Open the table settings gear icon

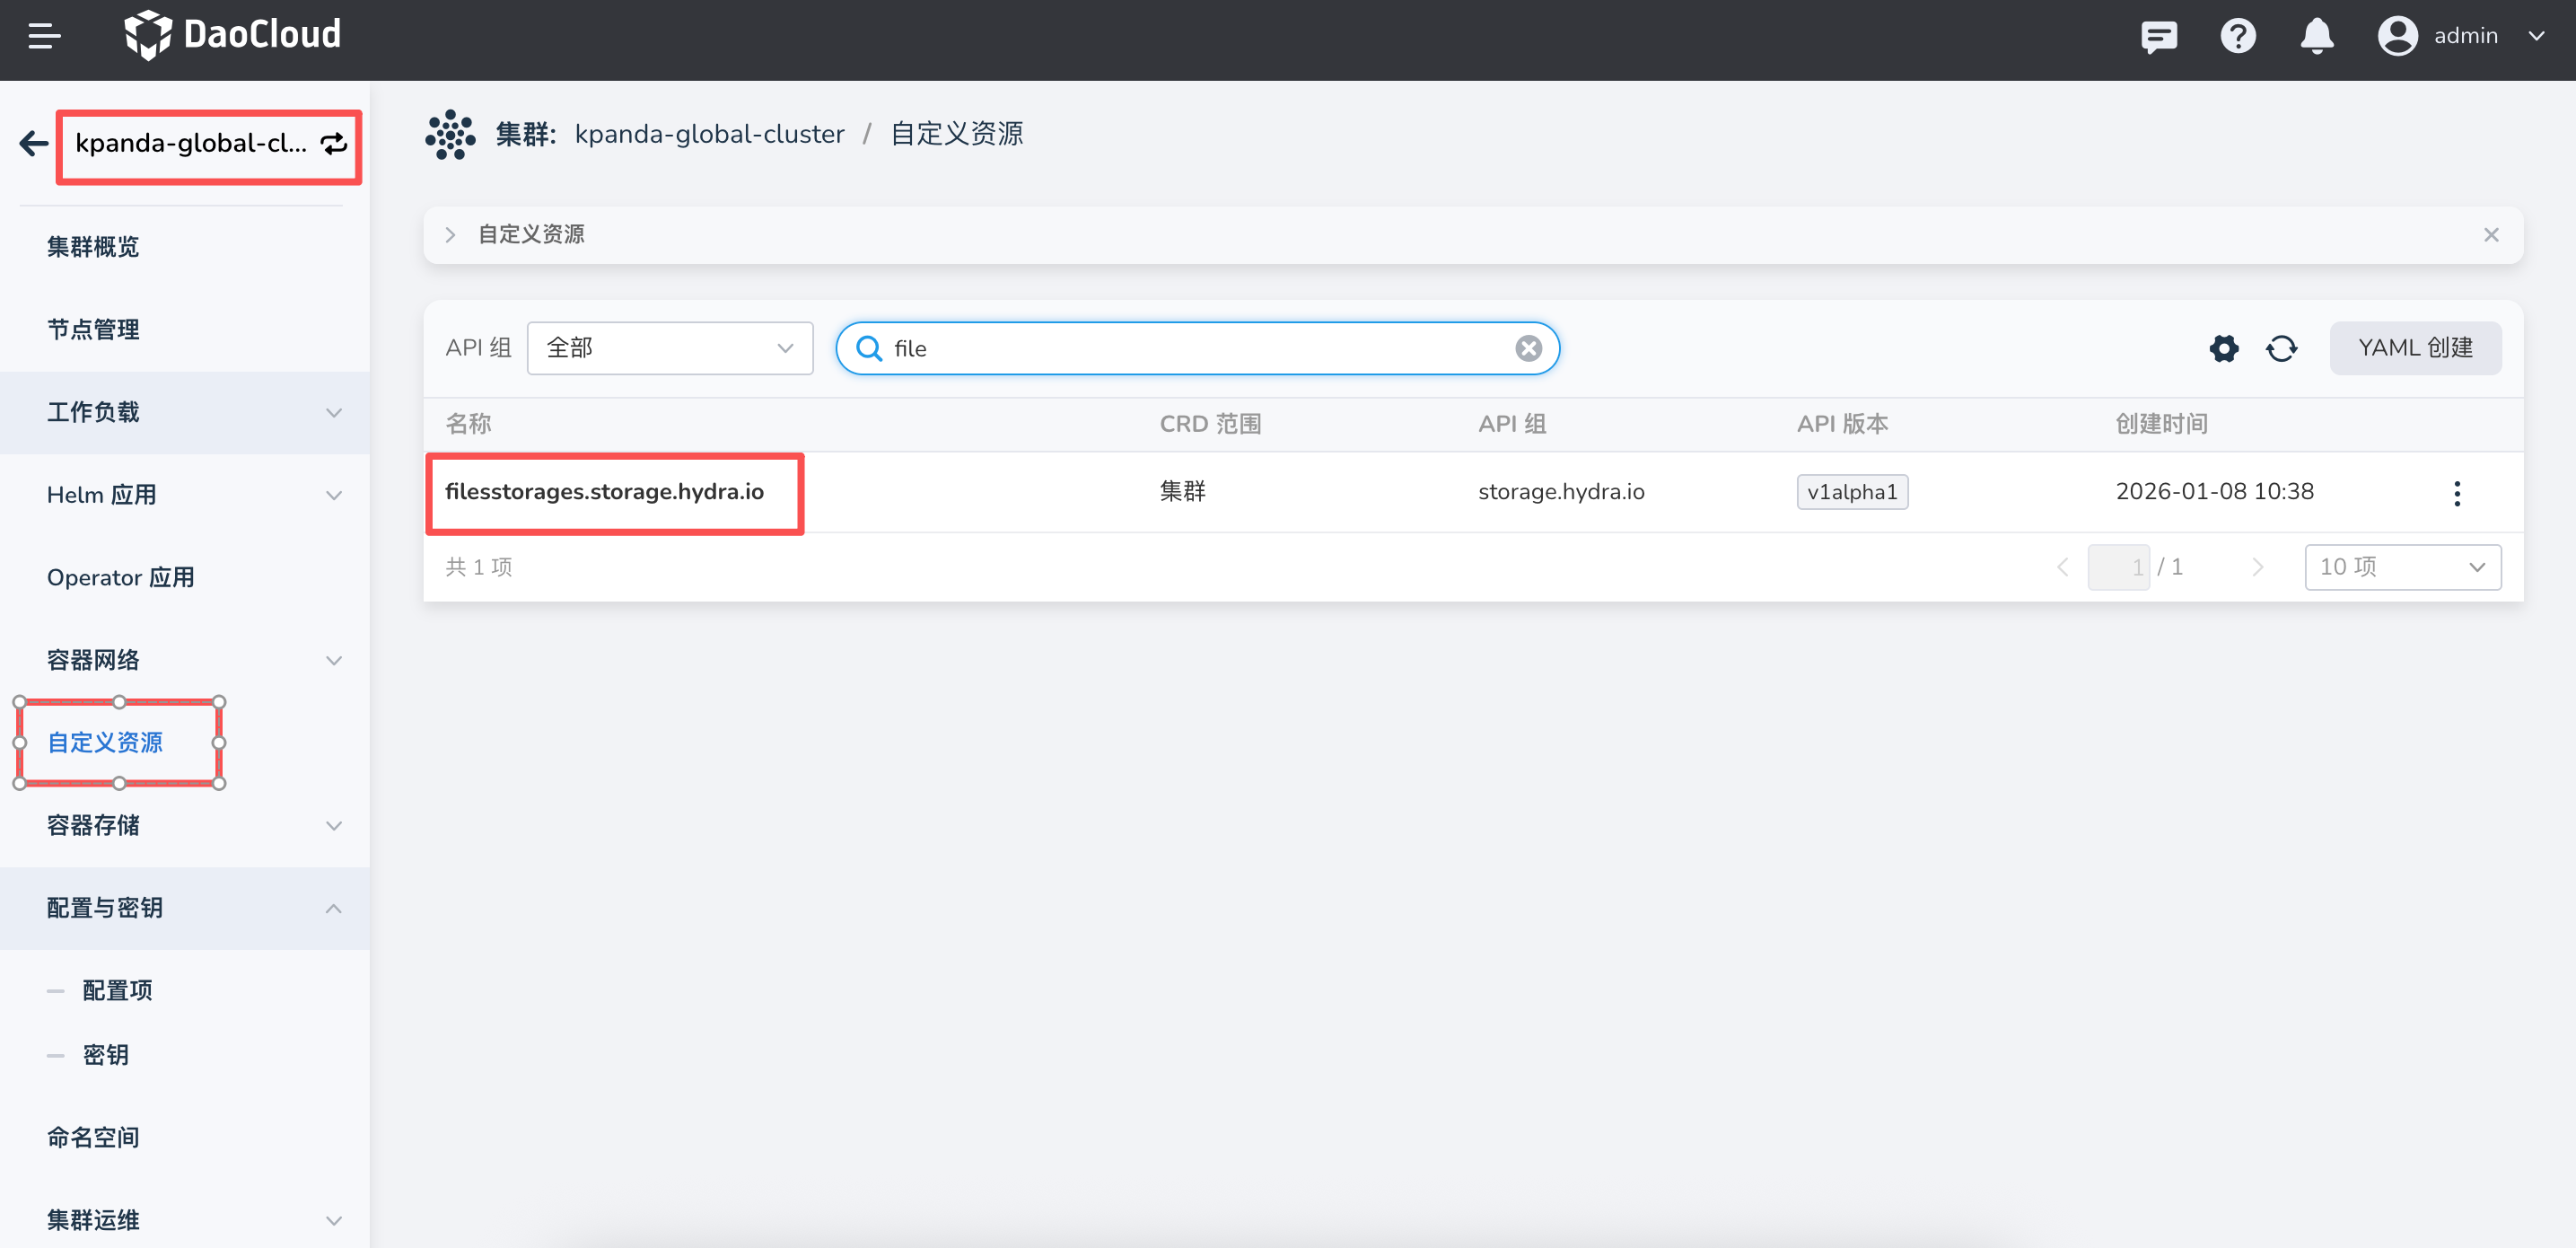click(x=2223, y=348)
